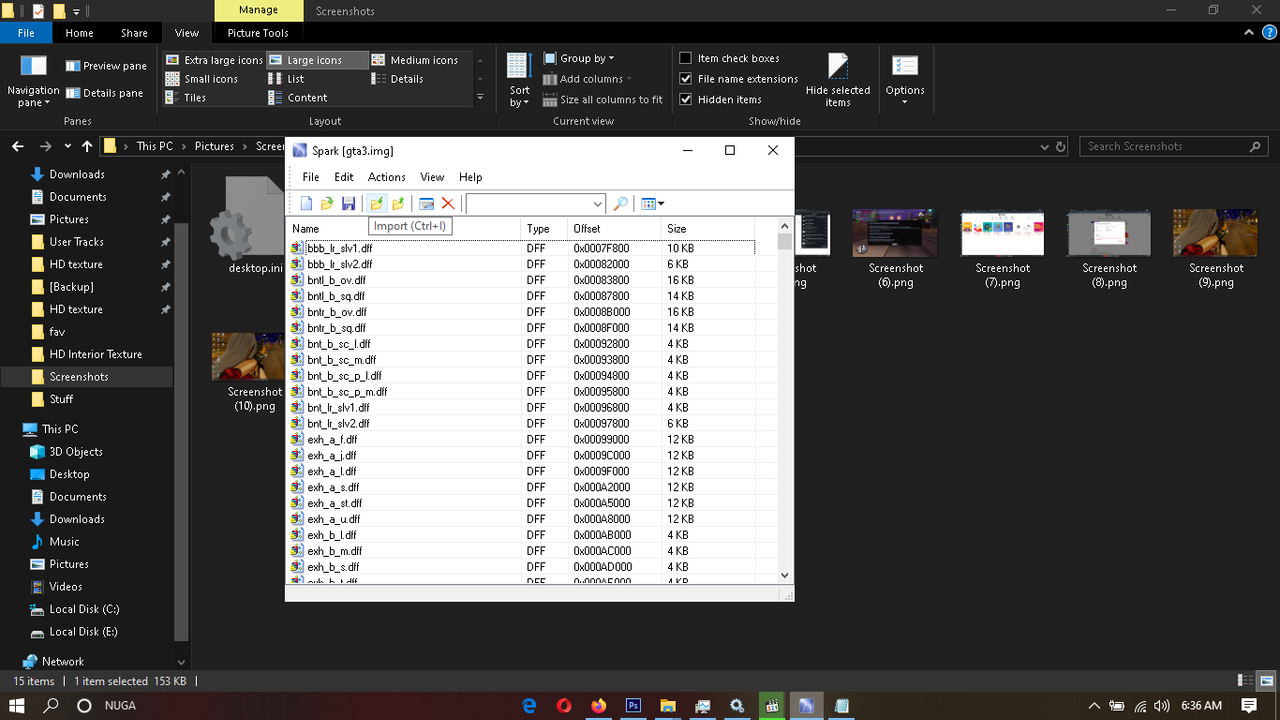Image resolution: width=1280 pixels, height=720 pixels.
Task: Click the Save floppy disk icon in Spark
Action: pos(348,204)
